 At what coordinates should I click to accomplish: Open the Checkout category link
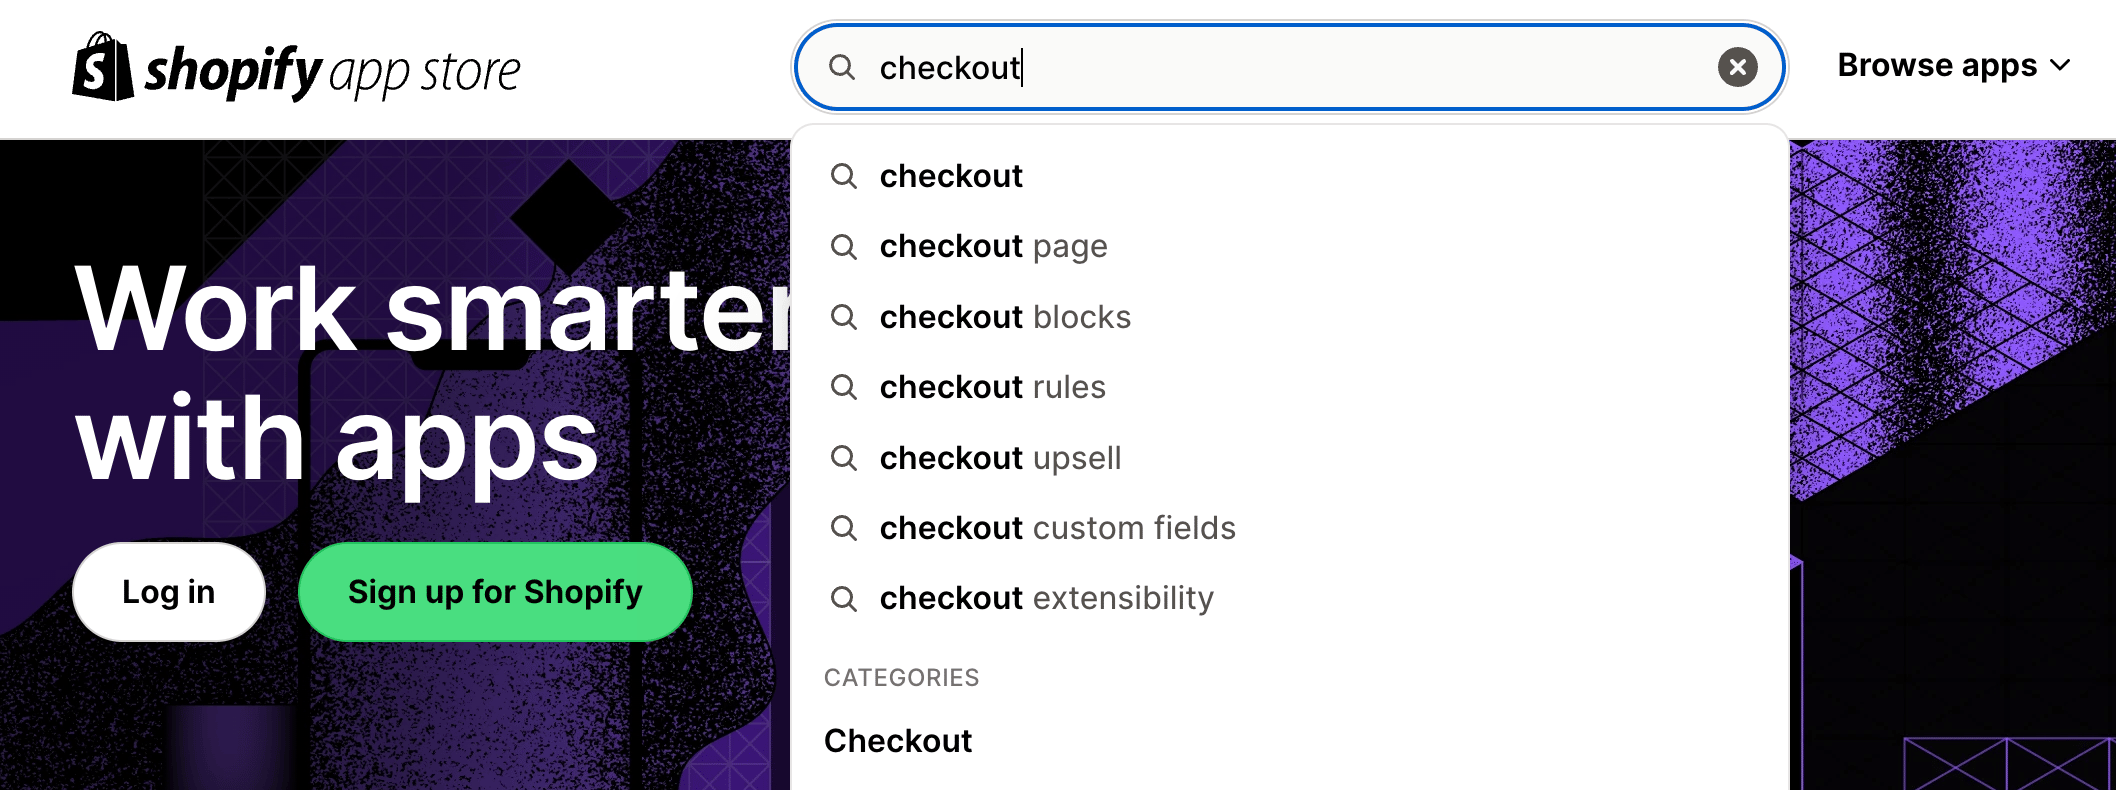point(898,741)
